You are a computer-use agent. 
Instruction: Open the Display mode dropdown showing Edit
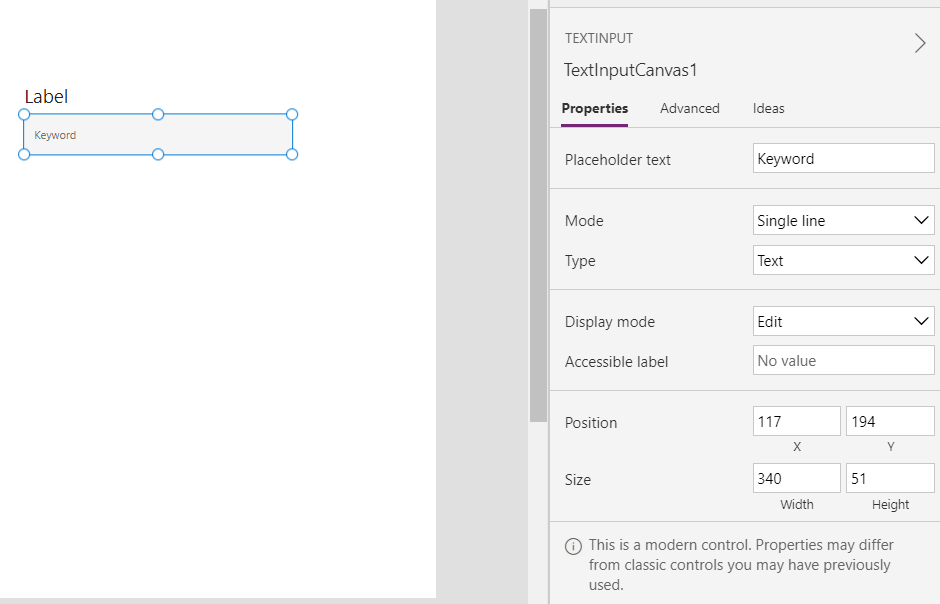843,322
